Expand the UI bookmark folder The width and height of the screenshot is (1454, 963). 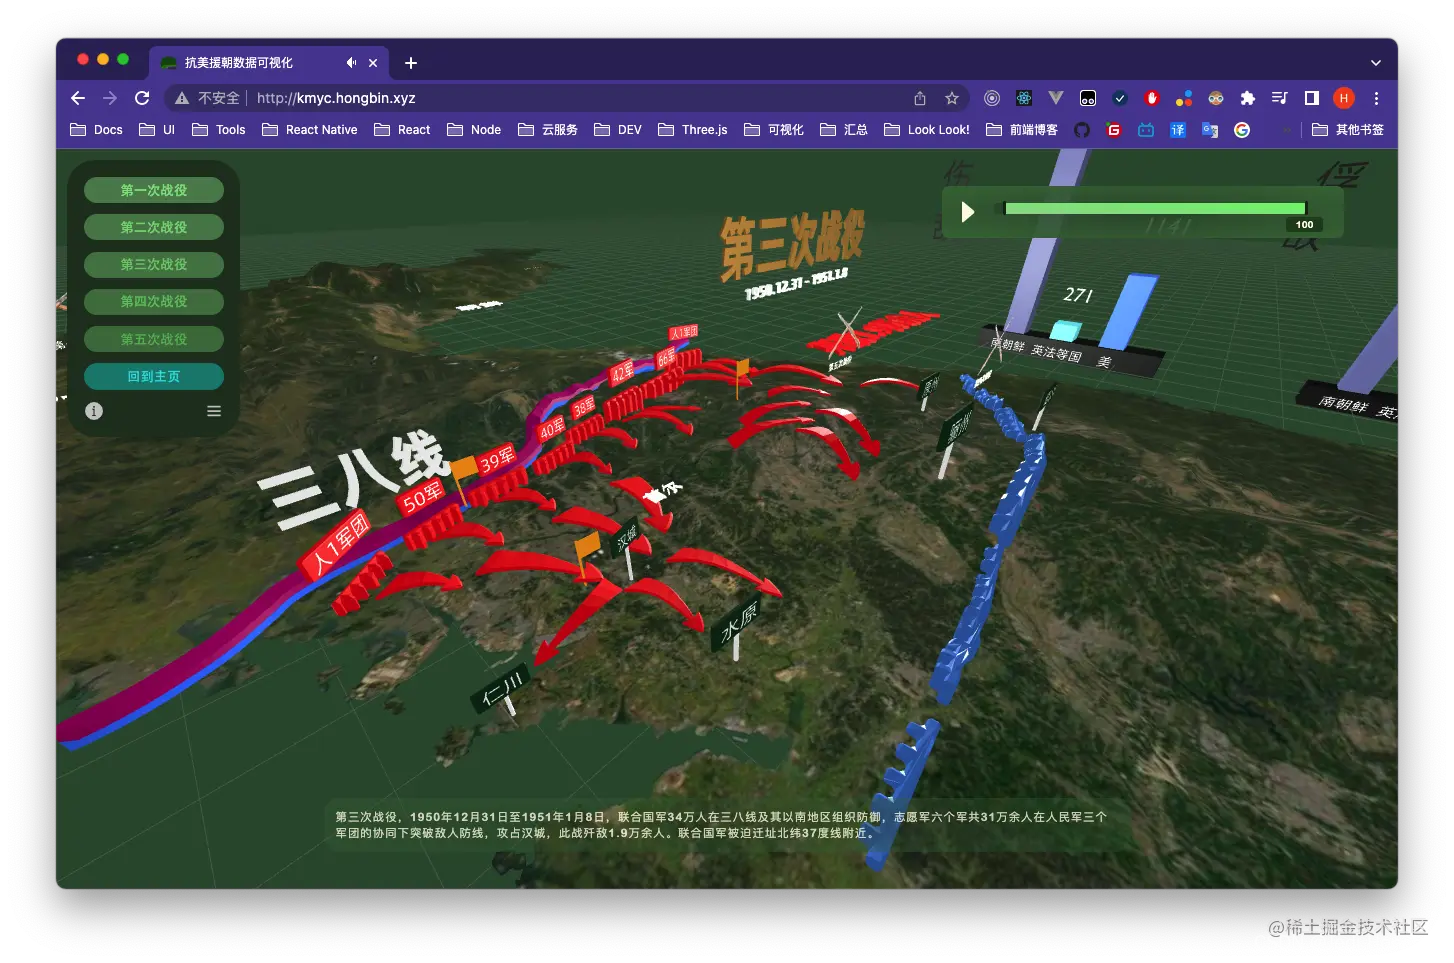[157, 130]
